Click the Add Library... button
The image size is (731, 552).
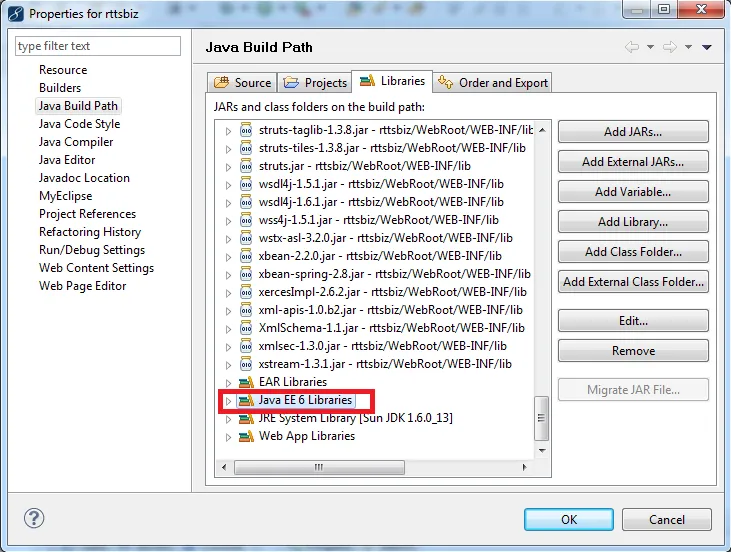[x=633, y=222]
